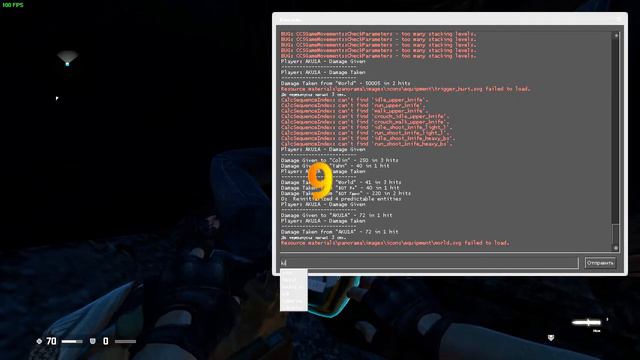Select the 'Damage Given to "Tahn"' 40 in 1 hit line
Screen dimensions: 640x360
point(335,166)
